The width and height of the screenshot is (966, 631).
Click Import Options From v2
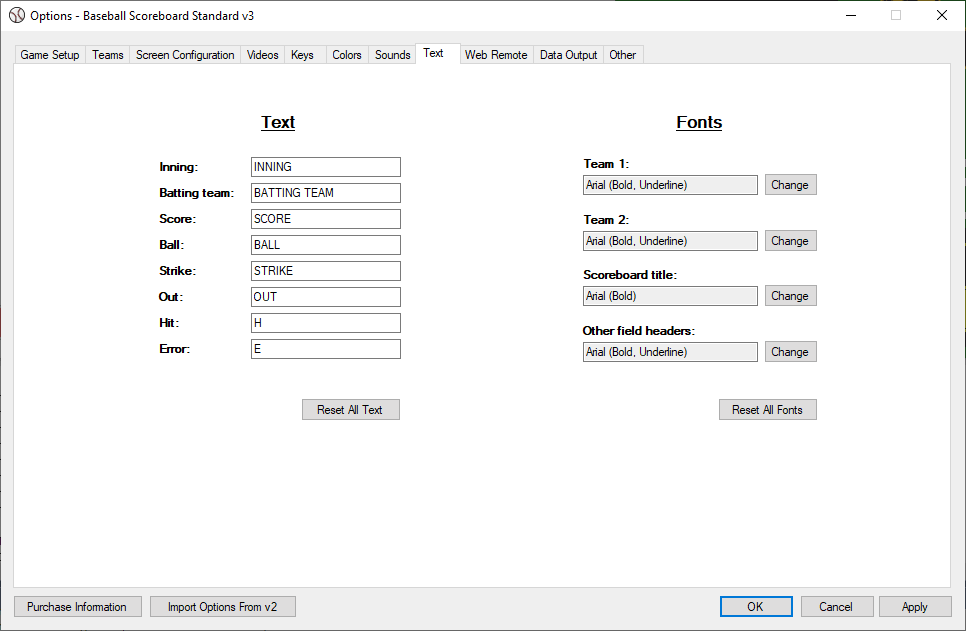[x=222, y=607]
